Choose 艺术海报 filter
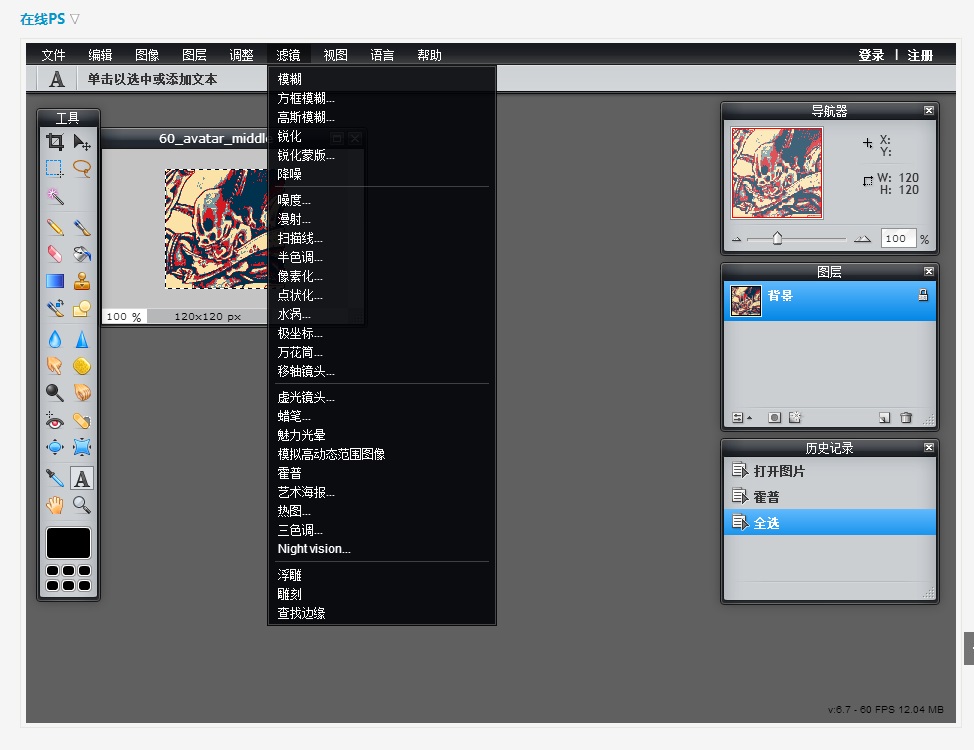 pos(381,492)
